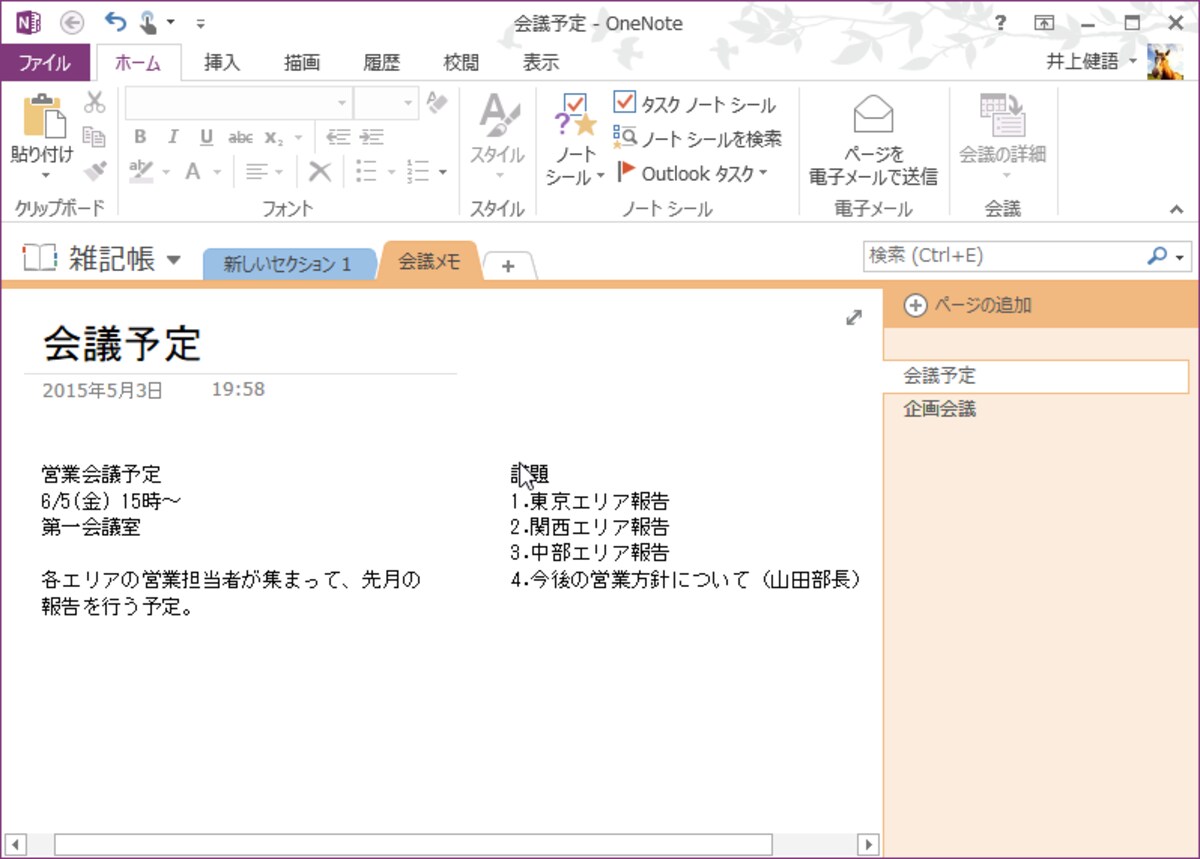Click the Paste clipboard icon
The height and width of the screenshot is (859, 1200).
pos(42,117)
